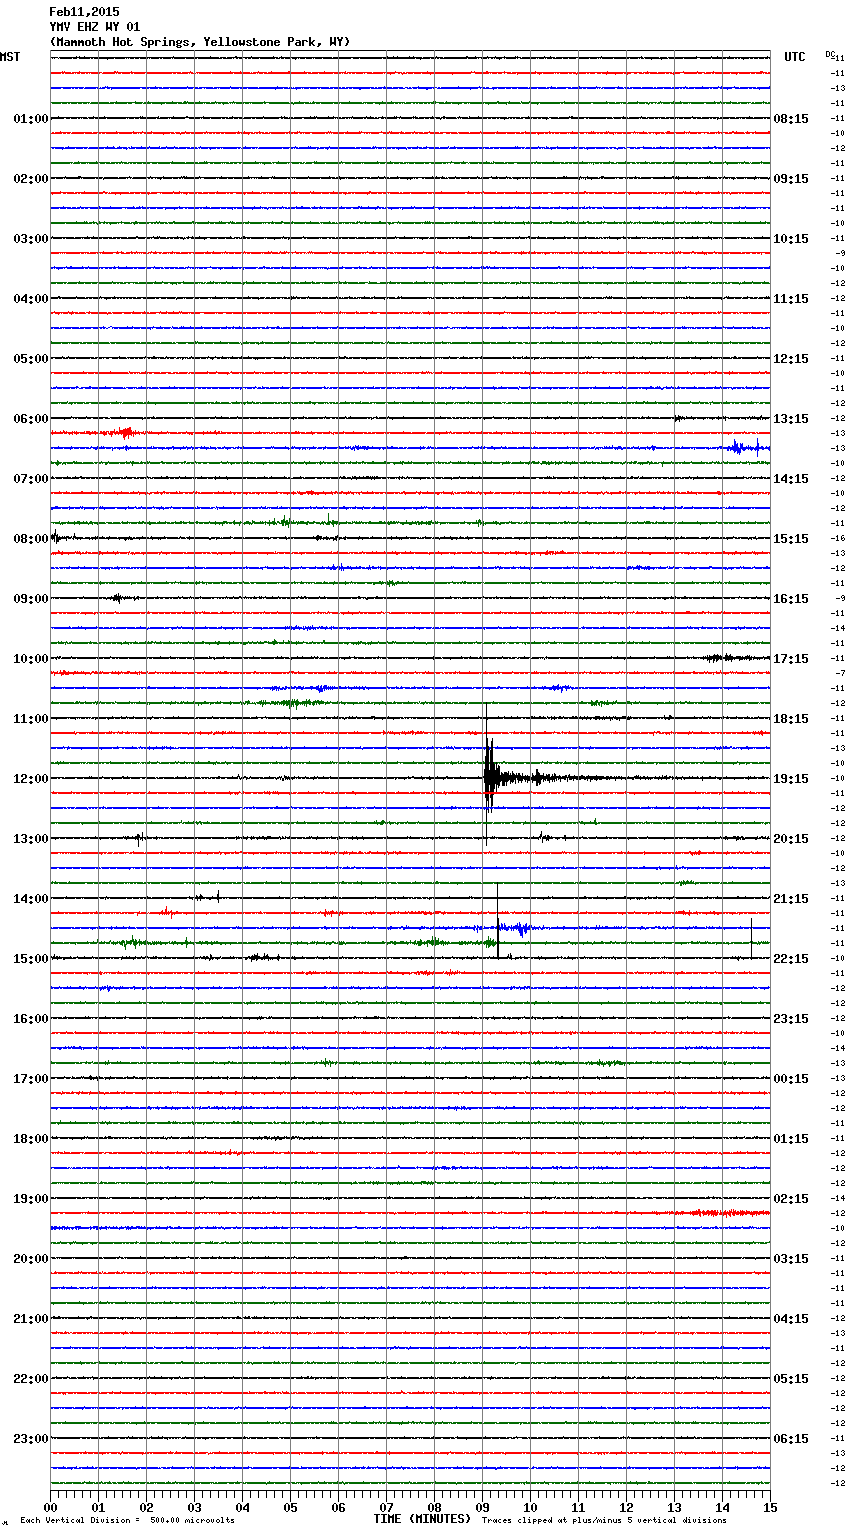850x1534 pixels.
Task: Click the "Mammoth Hot Springs, Yellowstone Park, WY" title
Action: coord(200,42)
